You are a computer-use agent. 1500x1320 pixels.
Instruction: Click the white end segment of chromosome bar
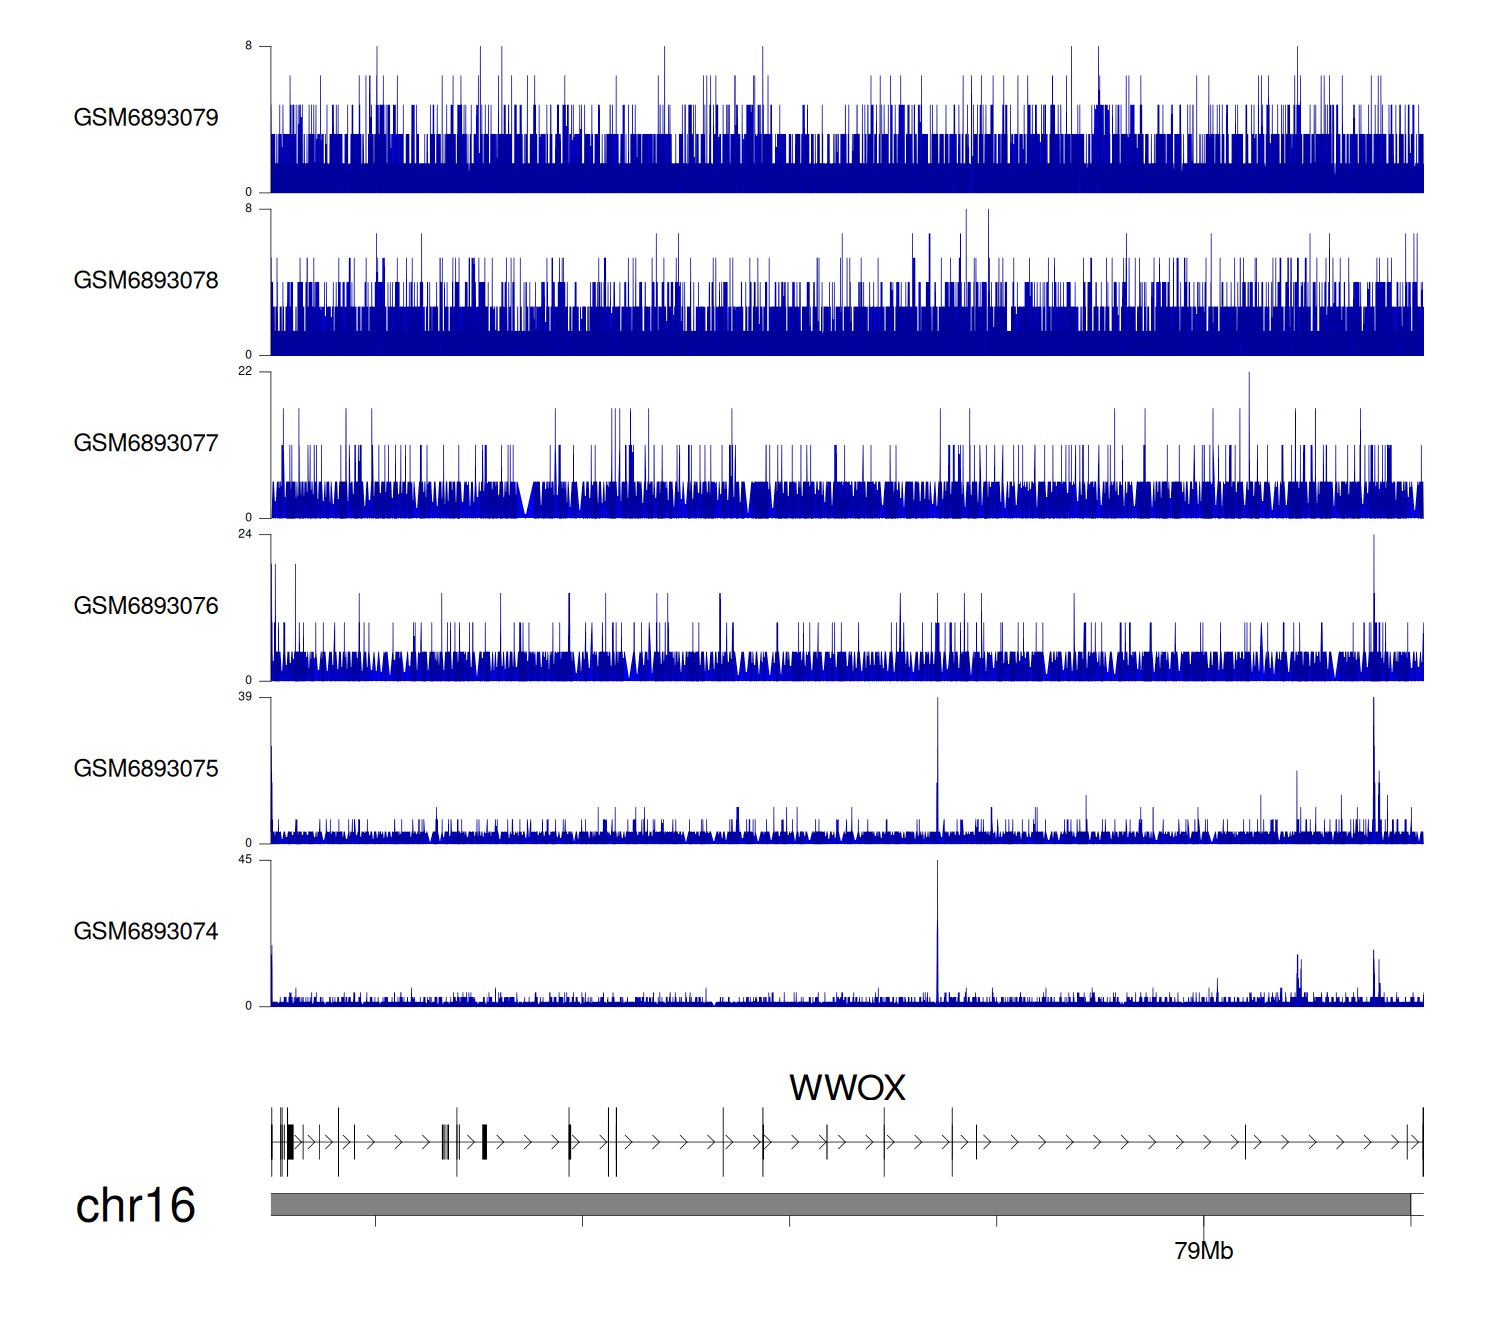coord(1417,1204)
